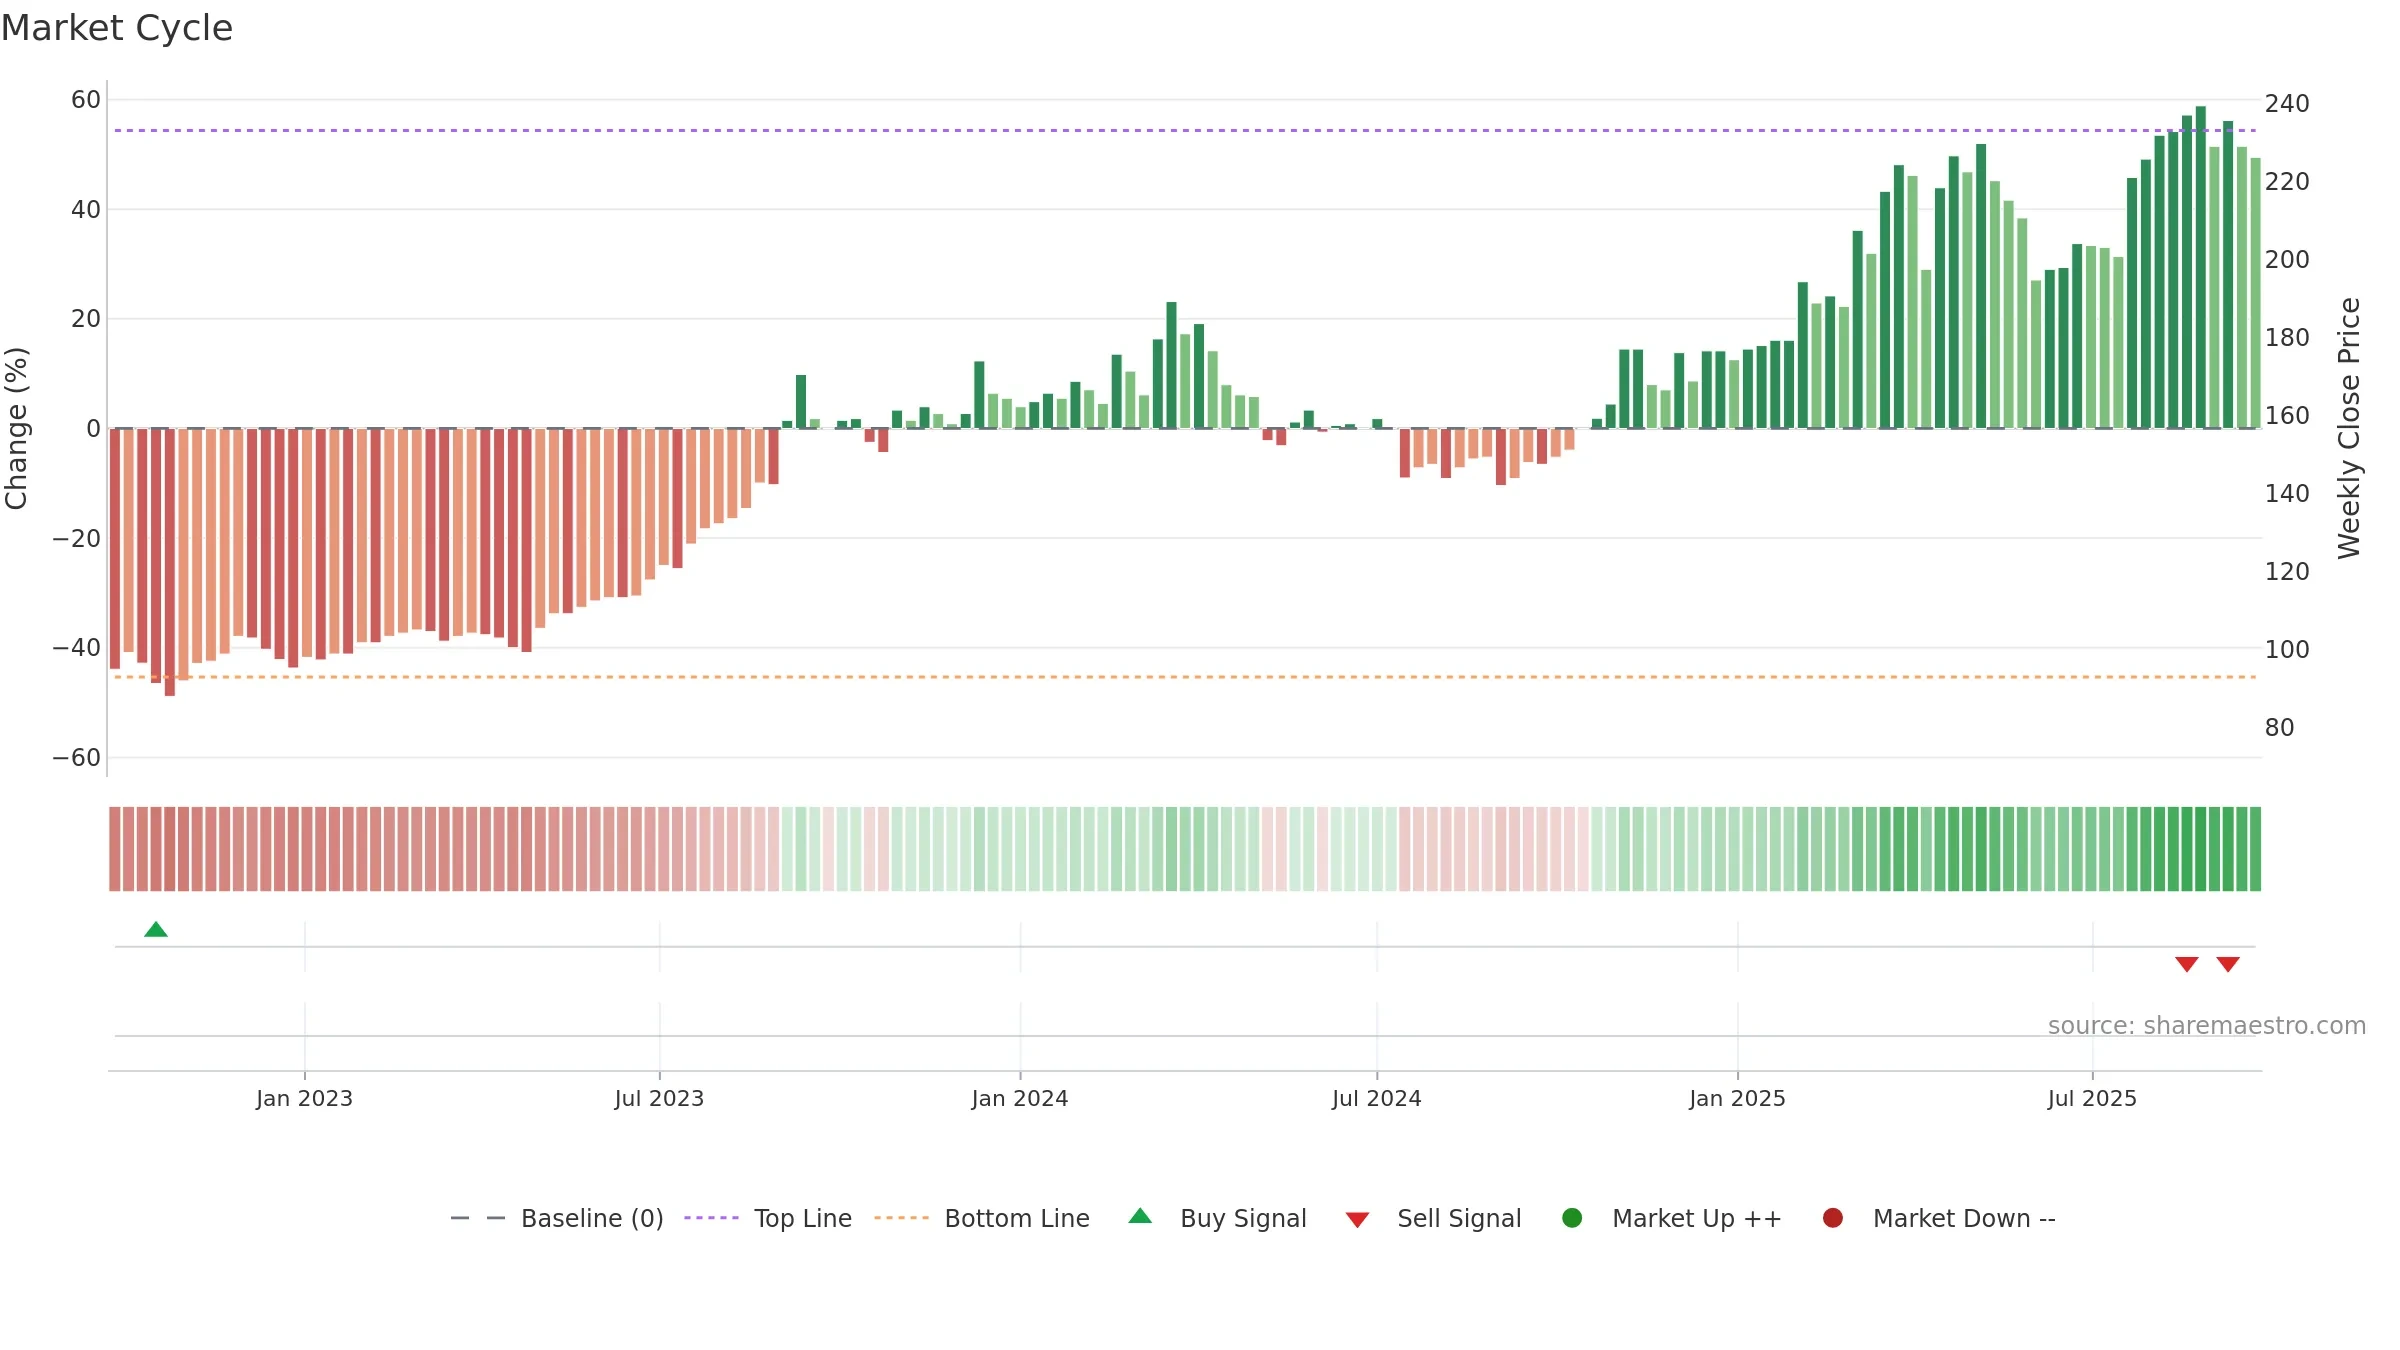Click the Jul 2025 axis label
Viewport: 2400px width, 1350px height.
[2092, 1099]
